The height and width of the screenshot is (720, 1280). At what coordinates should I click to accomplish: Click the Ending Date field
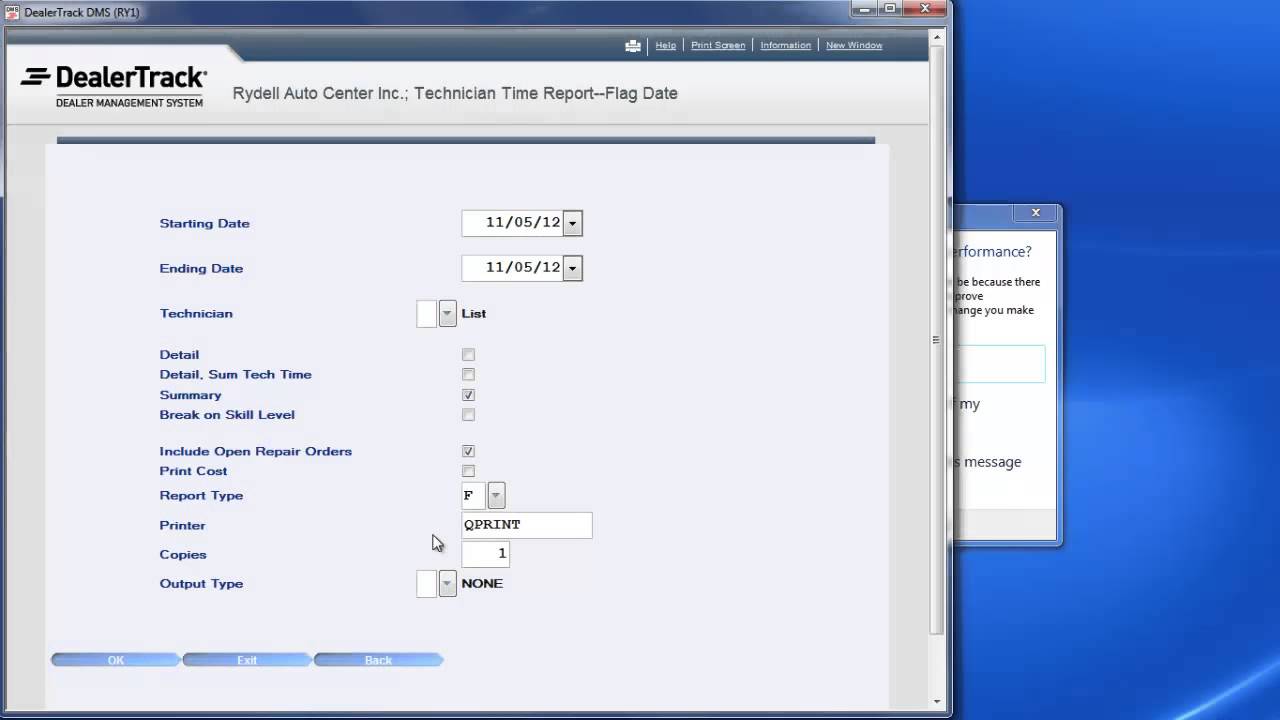pyautogui.click(x=513, y=269)
